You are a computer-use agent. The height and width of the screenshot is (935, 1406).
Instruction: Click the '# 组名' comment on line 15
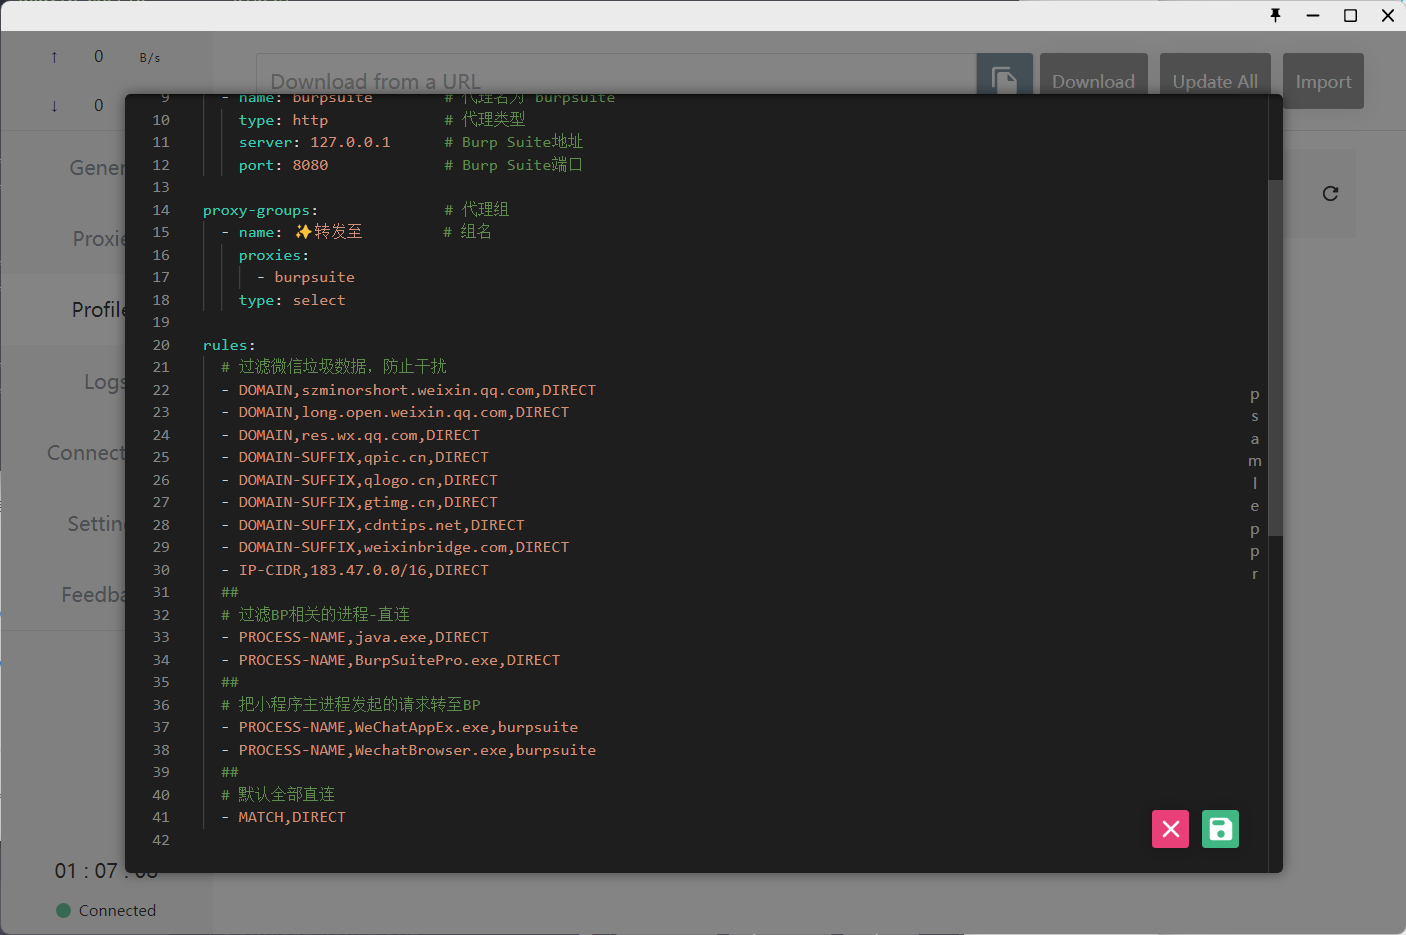[x=468, y=232]
